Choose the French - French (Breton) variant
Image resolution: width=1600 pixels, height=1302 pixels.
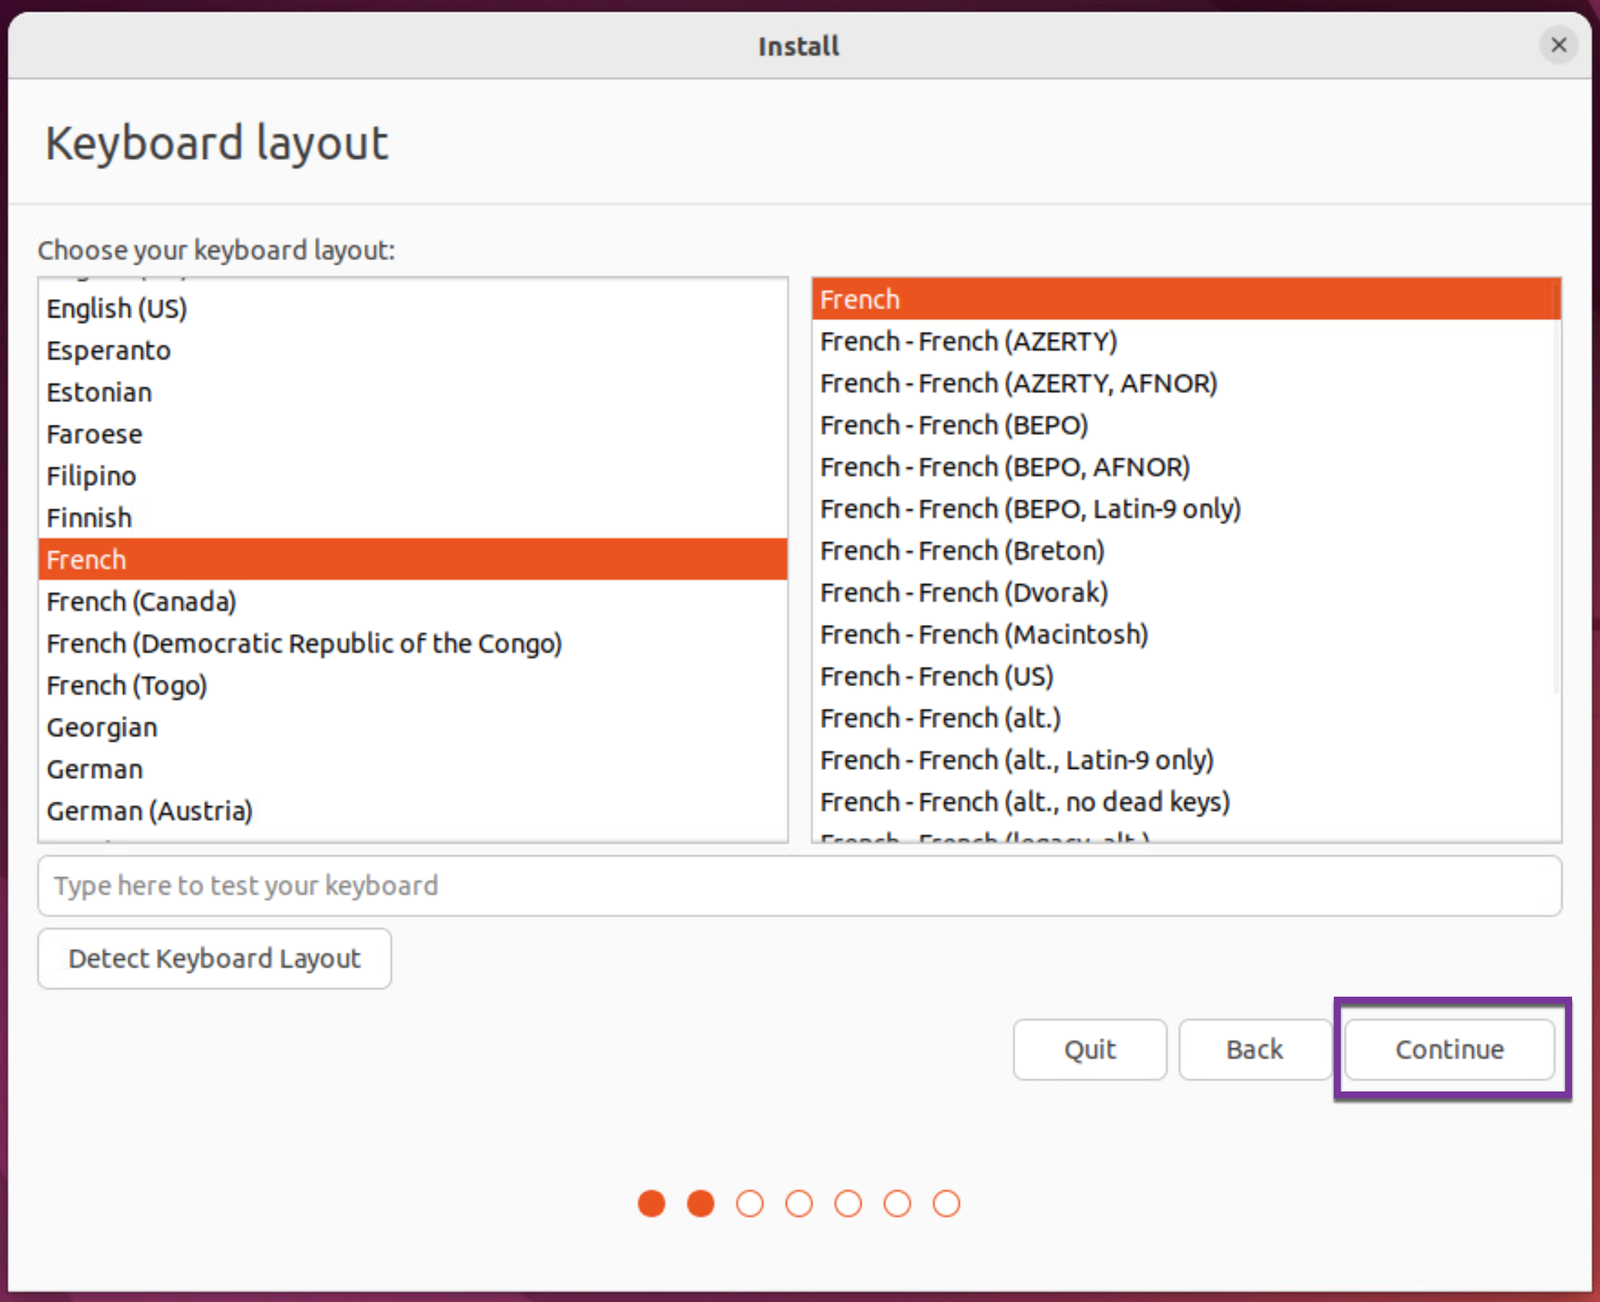point(961,550)
